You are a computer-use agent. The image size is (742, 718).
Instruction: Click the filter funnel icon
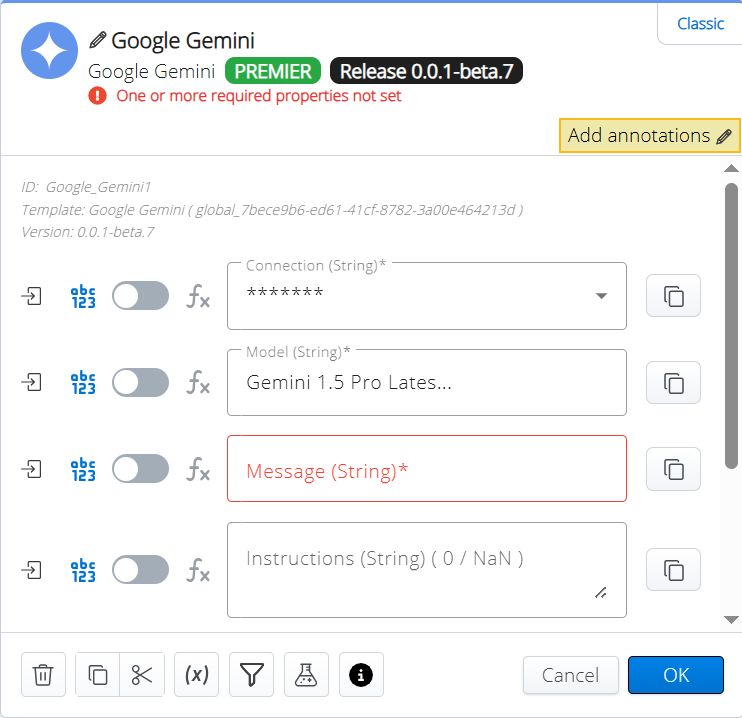tap(251, 675)
